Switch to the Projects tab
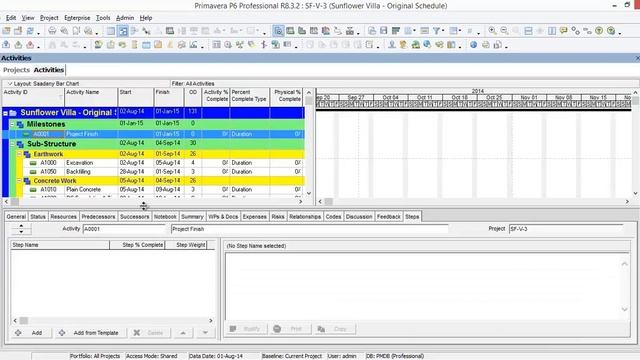Screen dimensions: 640x360 (16, 70)
